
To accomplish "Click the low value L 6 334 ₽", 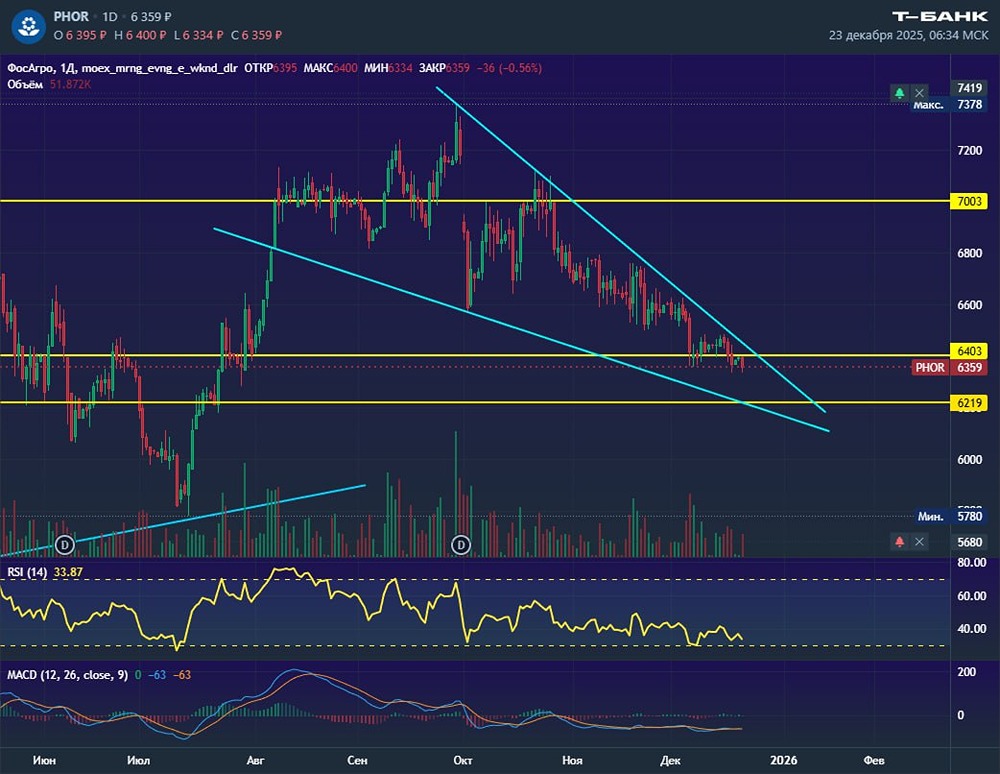I will [198, 35].
